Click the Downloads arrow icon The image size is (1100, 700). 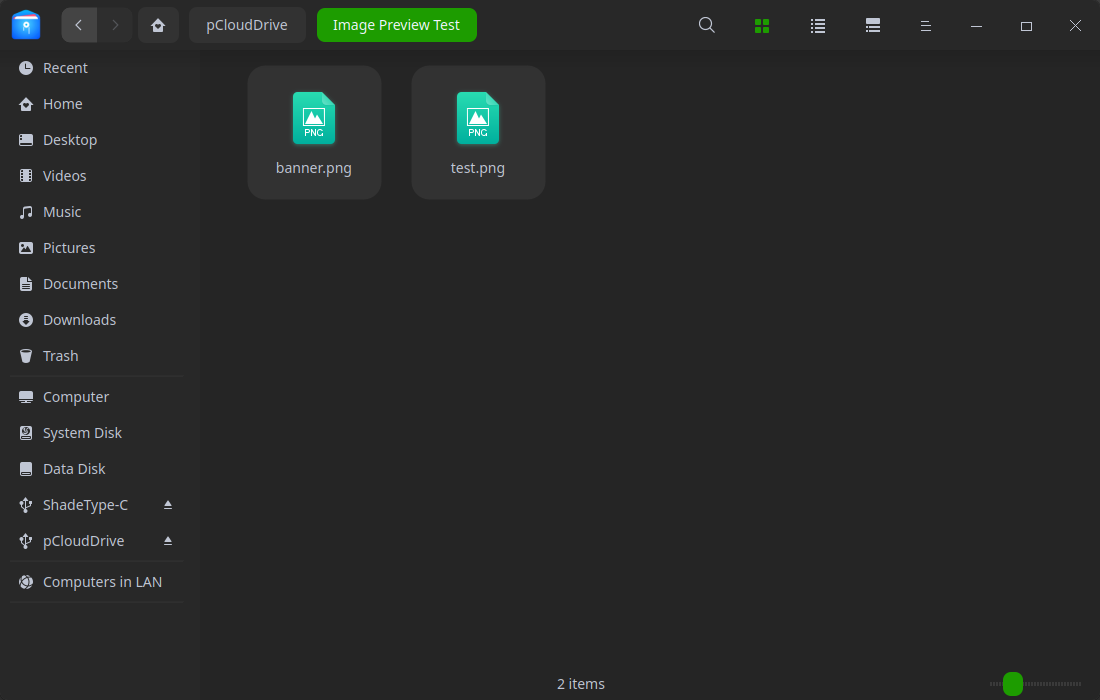tap(26, 320)
